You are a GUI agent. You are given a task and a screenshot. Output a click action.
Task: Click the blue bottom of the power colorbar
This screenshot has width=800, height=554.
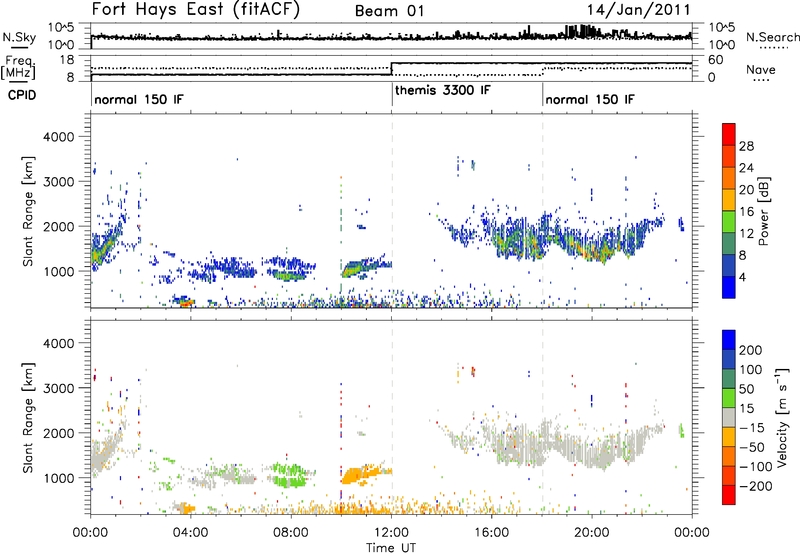[x=729, y=287]
